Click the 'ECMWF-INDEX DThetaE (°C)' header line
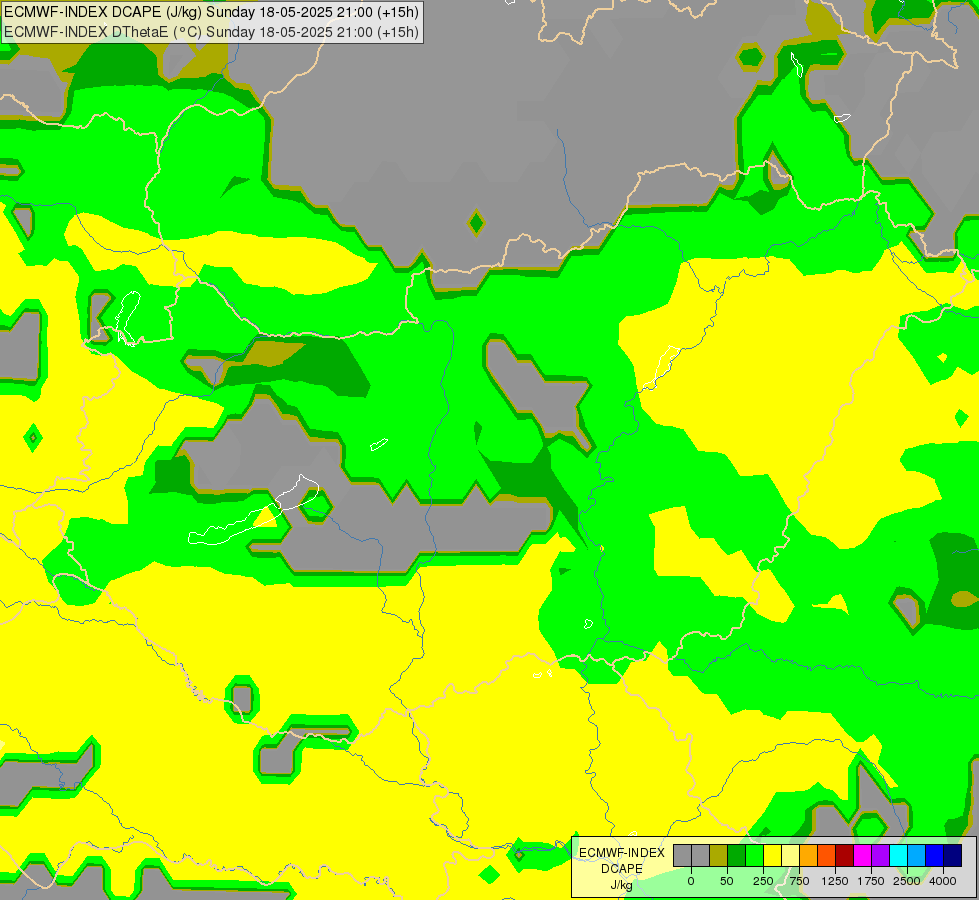This screenshot has width=979, height=900. pos(211,32)
